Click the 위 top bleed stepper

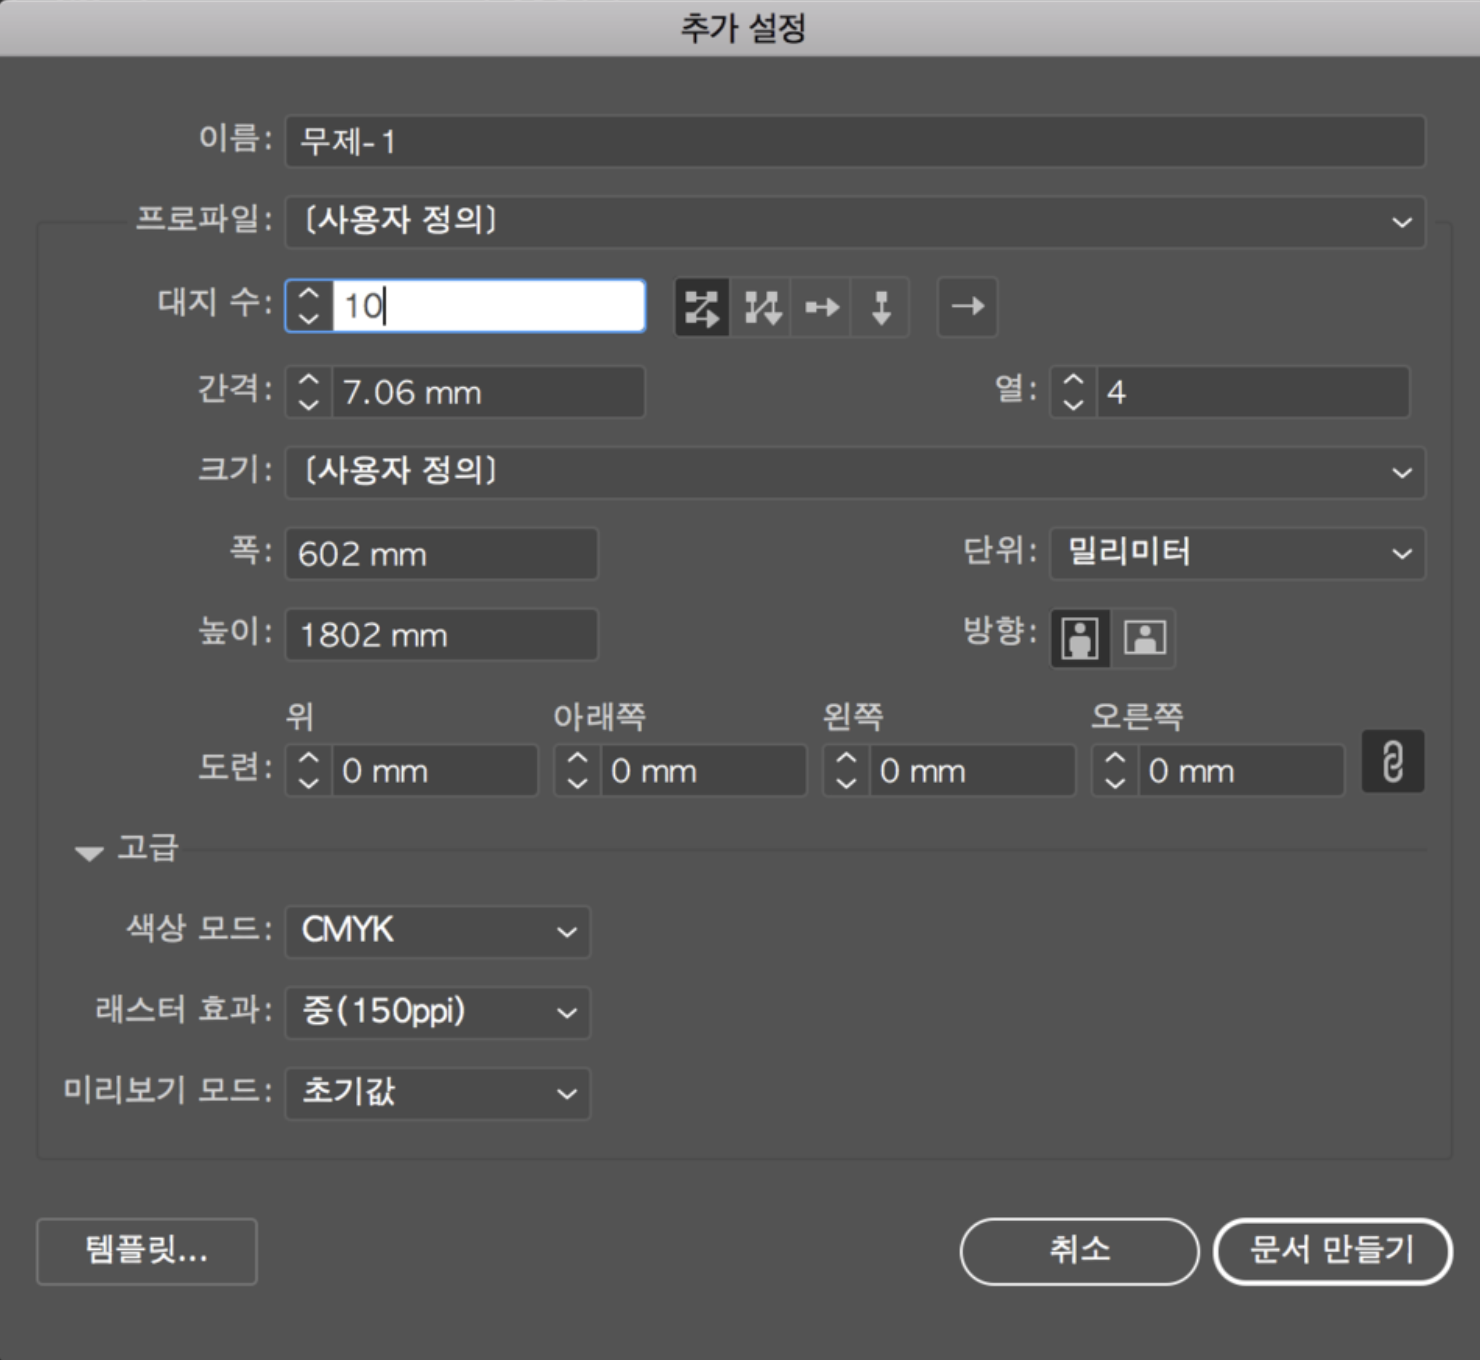click(309, 771)
